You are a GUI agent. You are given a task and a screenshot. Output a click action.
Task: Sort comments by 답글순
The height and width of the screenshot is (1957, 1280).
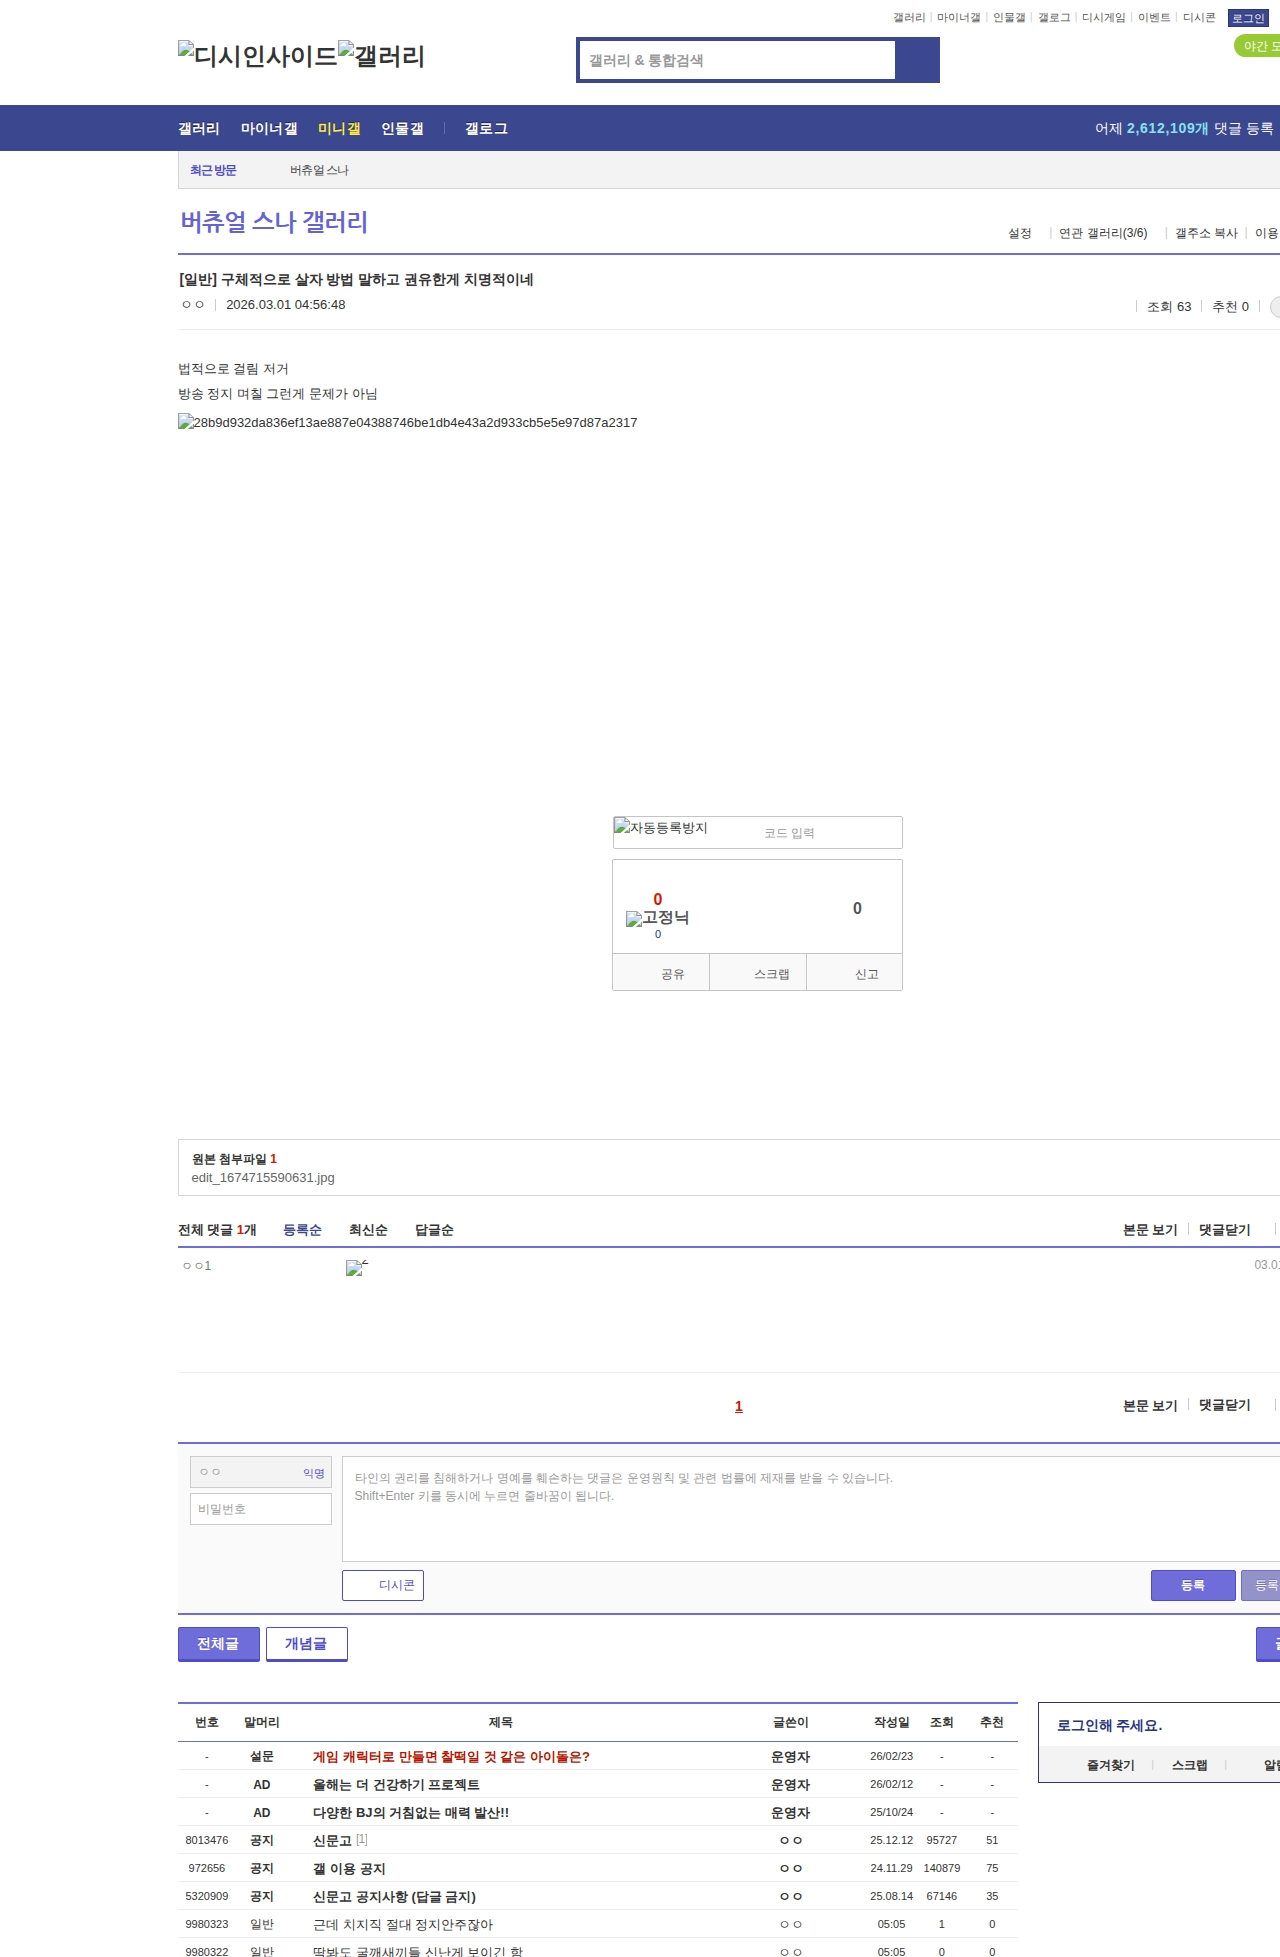434,1230
